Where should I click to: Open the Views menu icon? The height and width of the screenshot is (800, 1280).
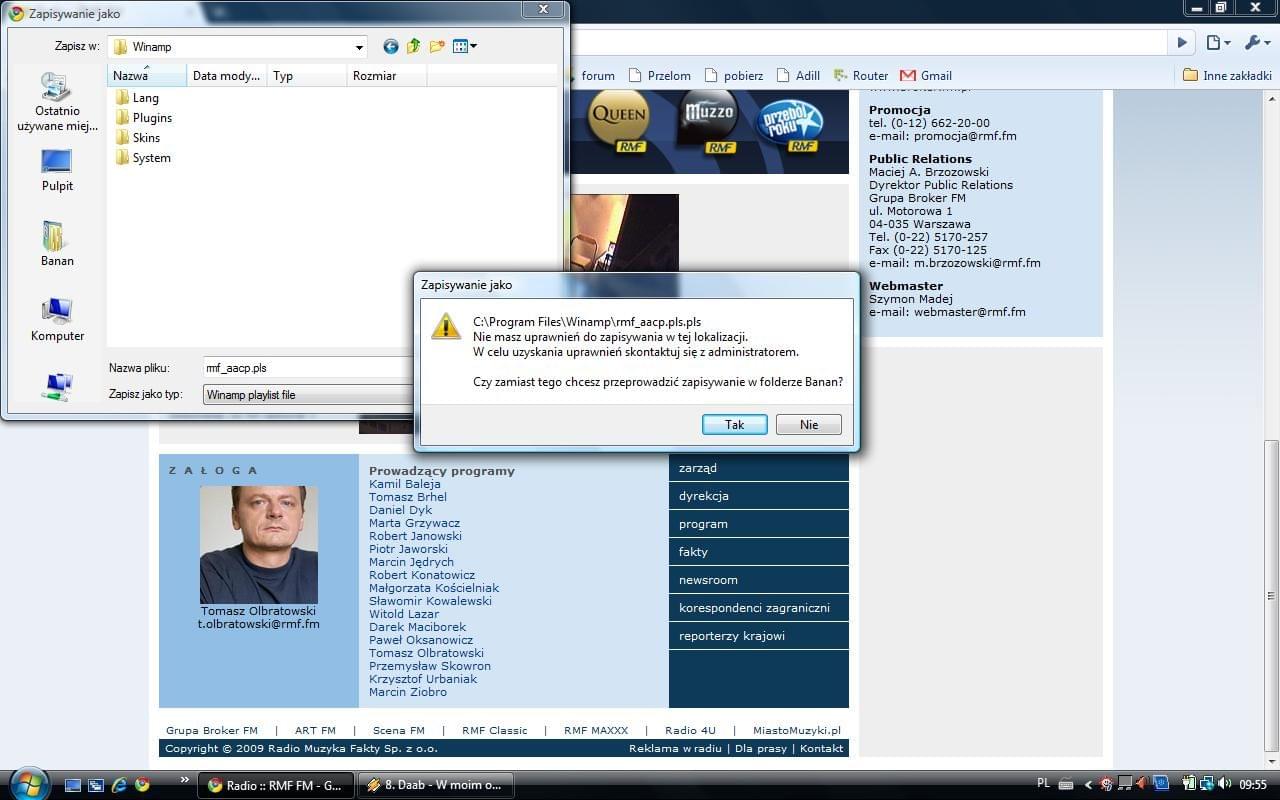(x=465, y=46)
